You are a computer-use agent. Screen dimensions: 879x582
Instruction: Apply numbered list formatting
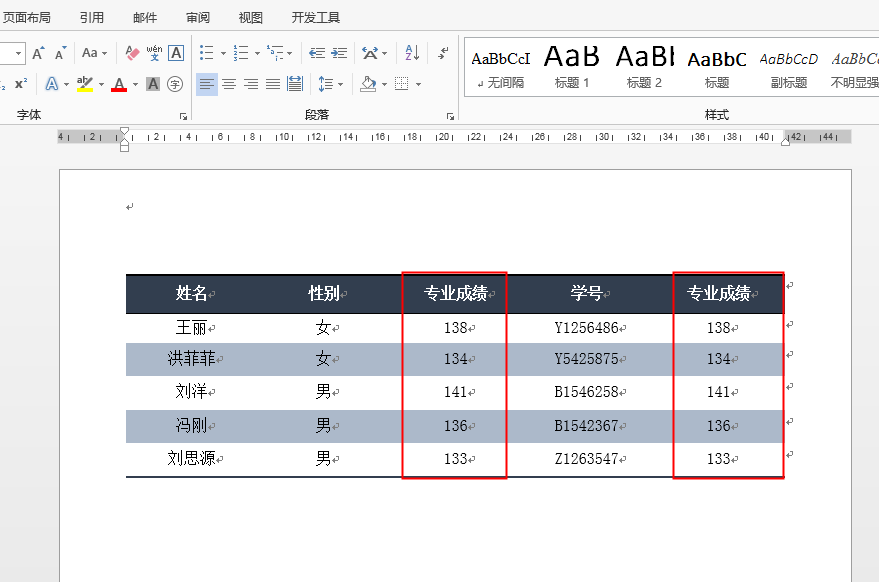pos(240,53)
